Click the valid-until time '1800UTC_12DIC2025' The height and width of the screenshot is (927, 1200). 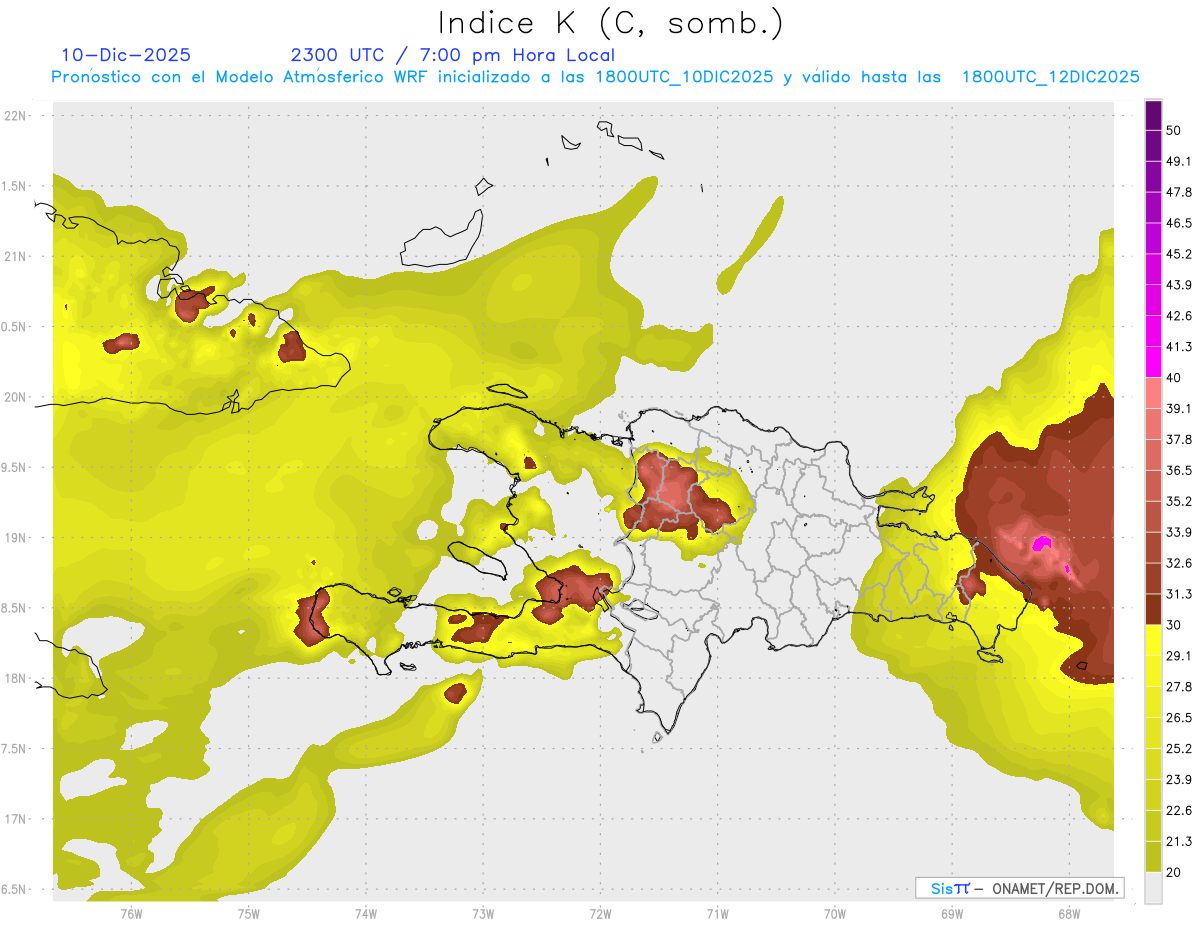coord(1051,77)
